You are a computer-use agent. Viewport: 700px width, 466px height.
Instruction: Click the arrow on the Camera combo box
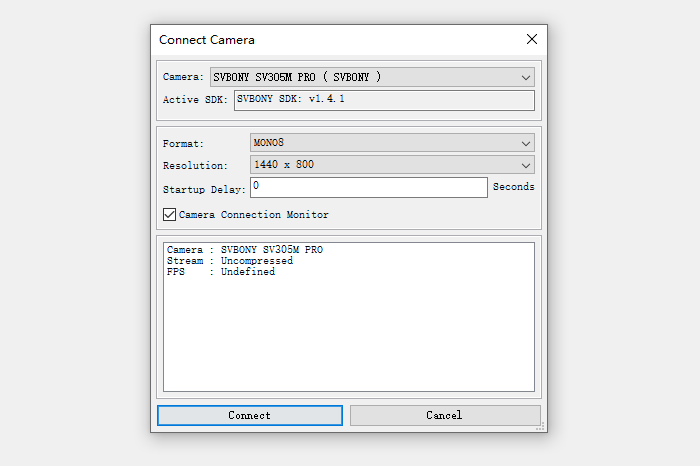526,77
